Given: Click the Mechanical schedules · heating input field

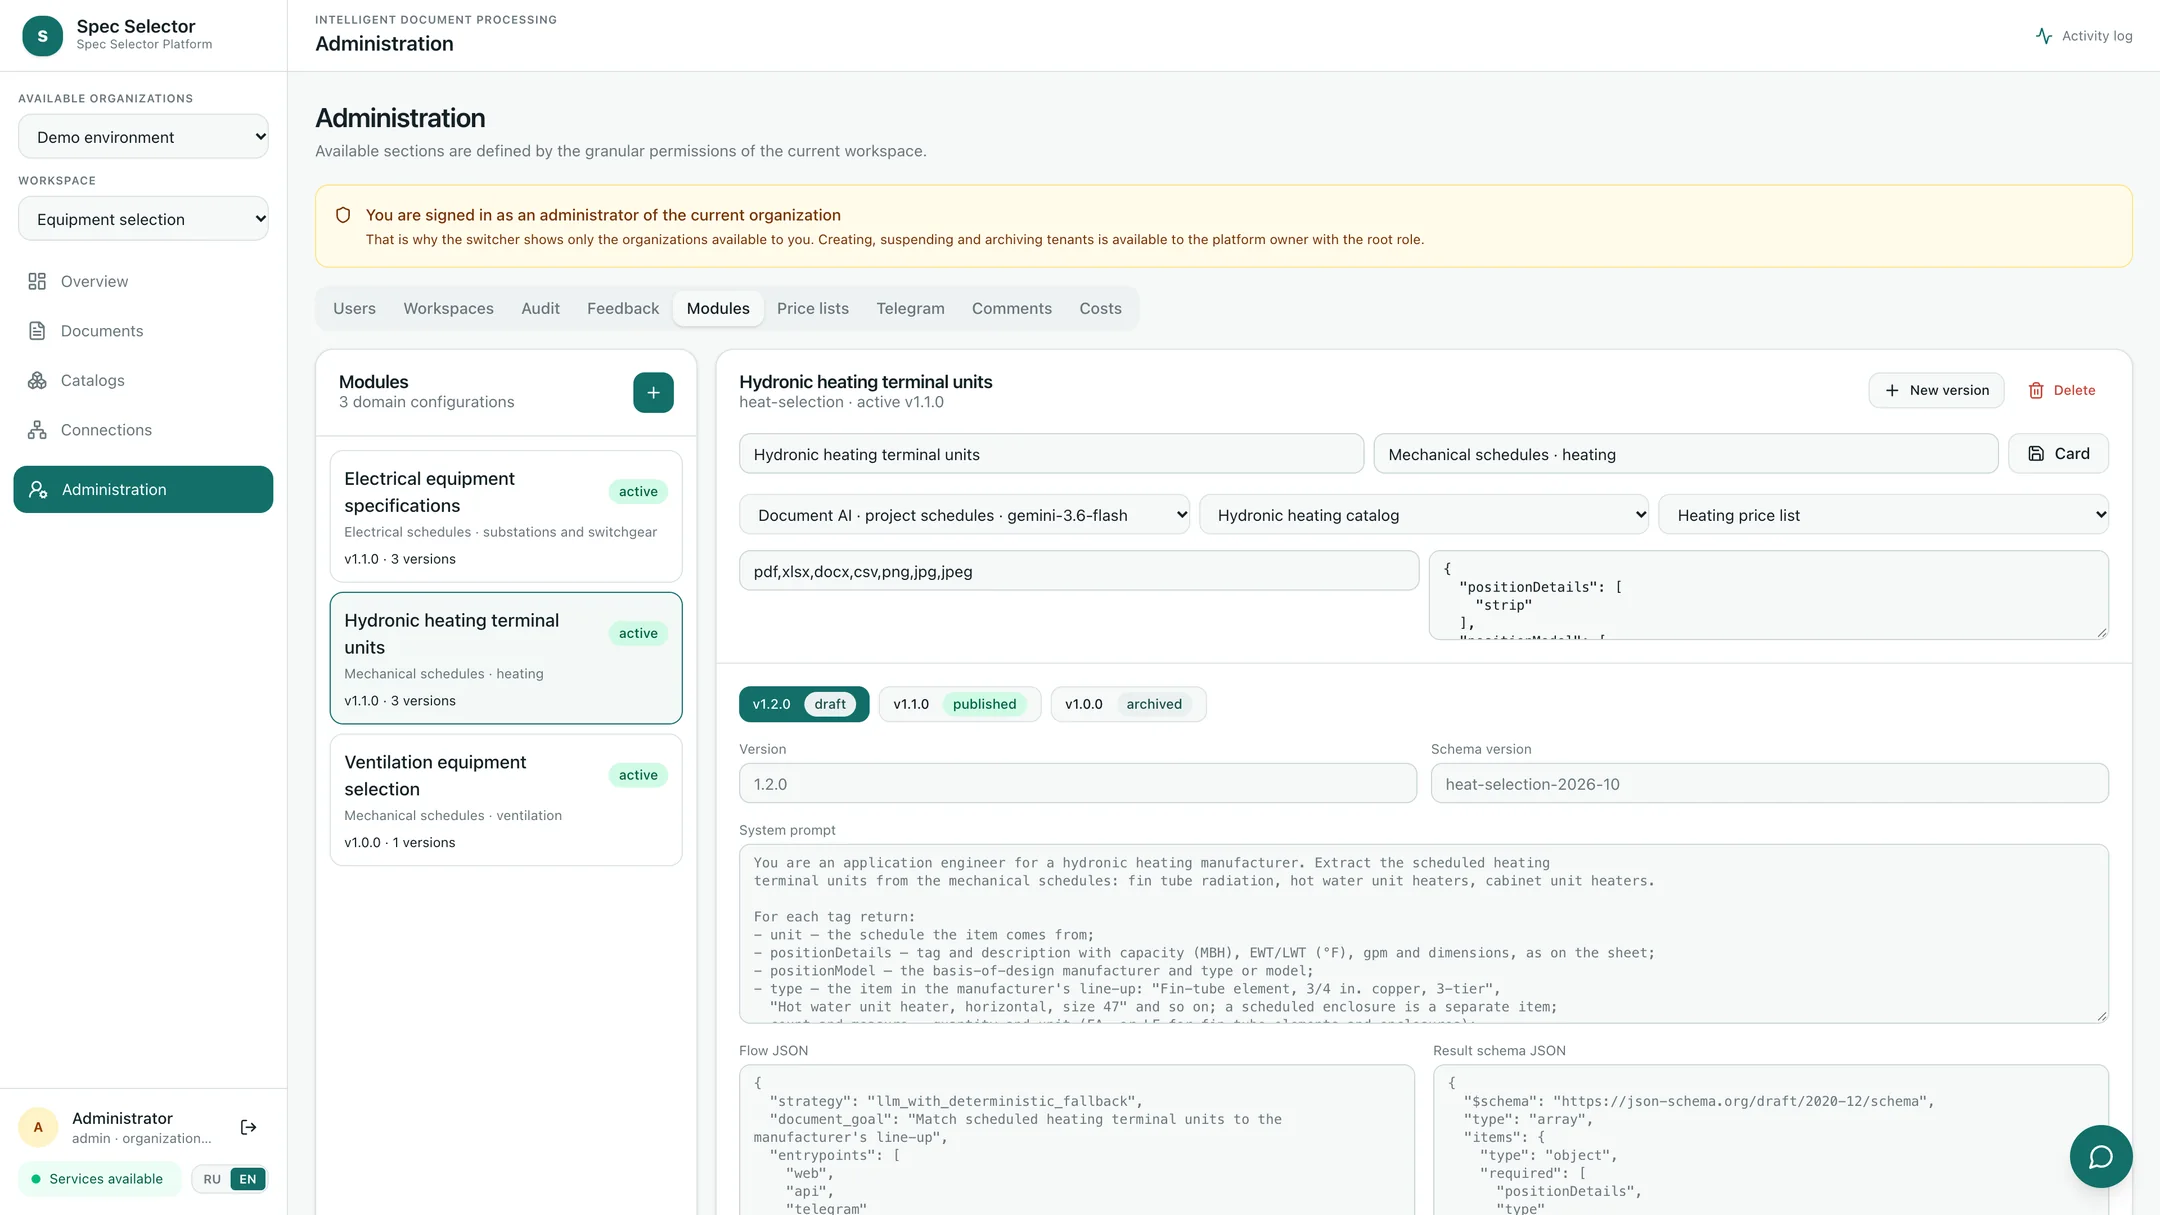Looking at the screenshot, I should [1685, 453].
